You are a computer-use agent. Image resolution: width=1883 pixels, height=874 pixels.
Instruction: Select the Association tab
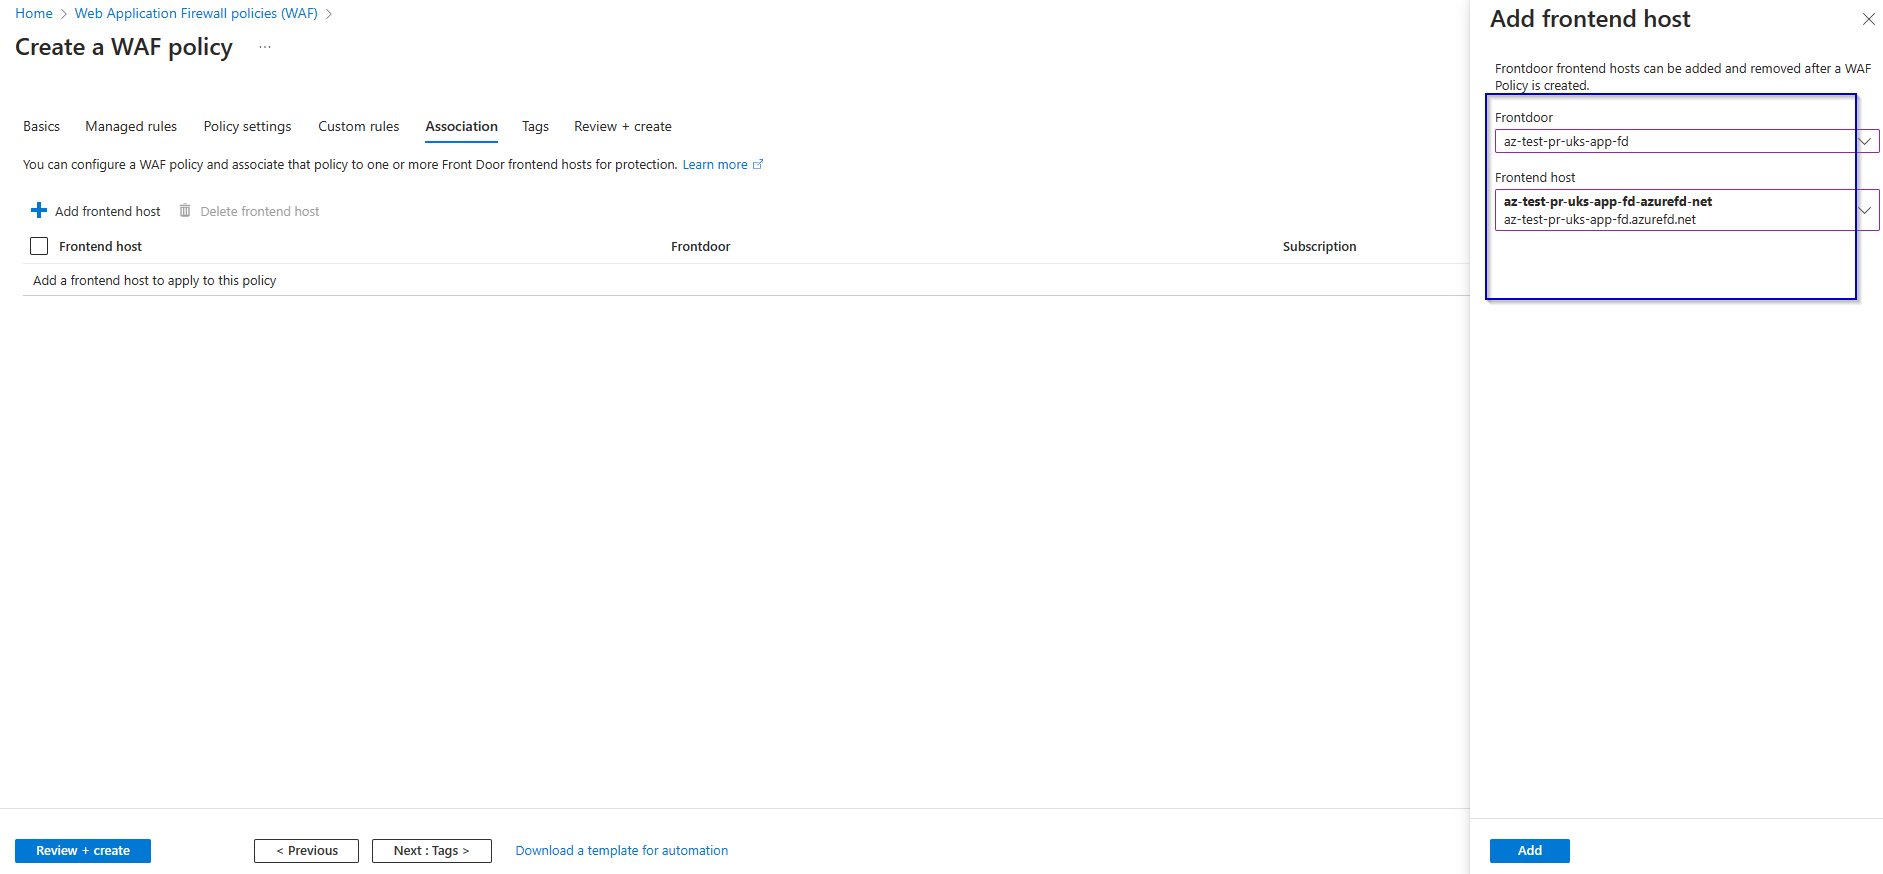pyautogui.click(x=461, y=126)
